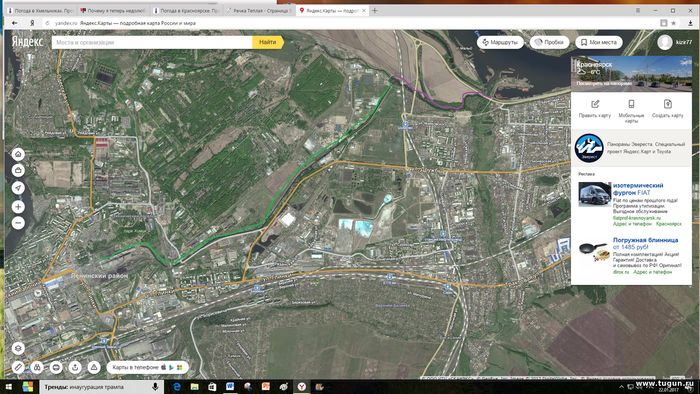Toggle the Пробки traffic layer
700x394 pixels.
[x=550, y=42]
